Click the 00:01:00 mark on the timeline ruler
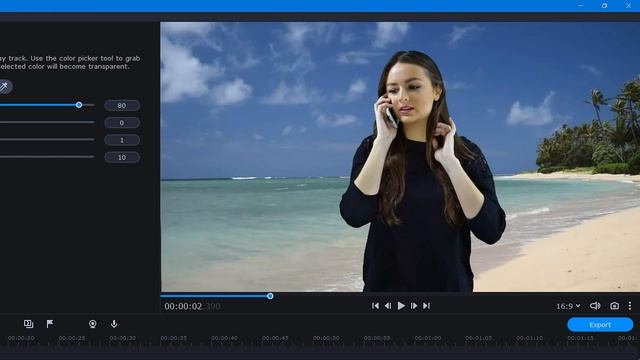640x360 pixels. coord(428,338)
